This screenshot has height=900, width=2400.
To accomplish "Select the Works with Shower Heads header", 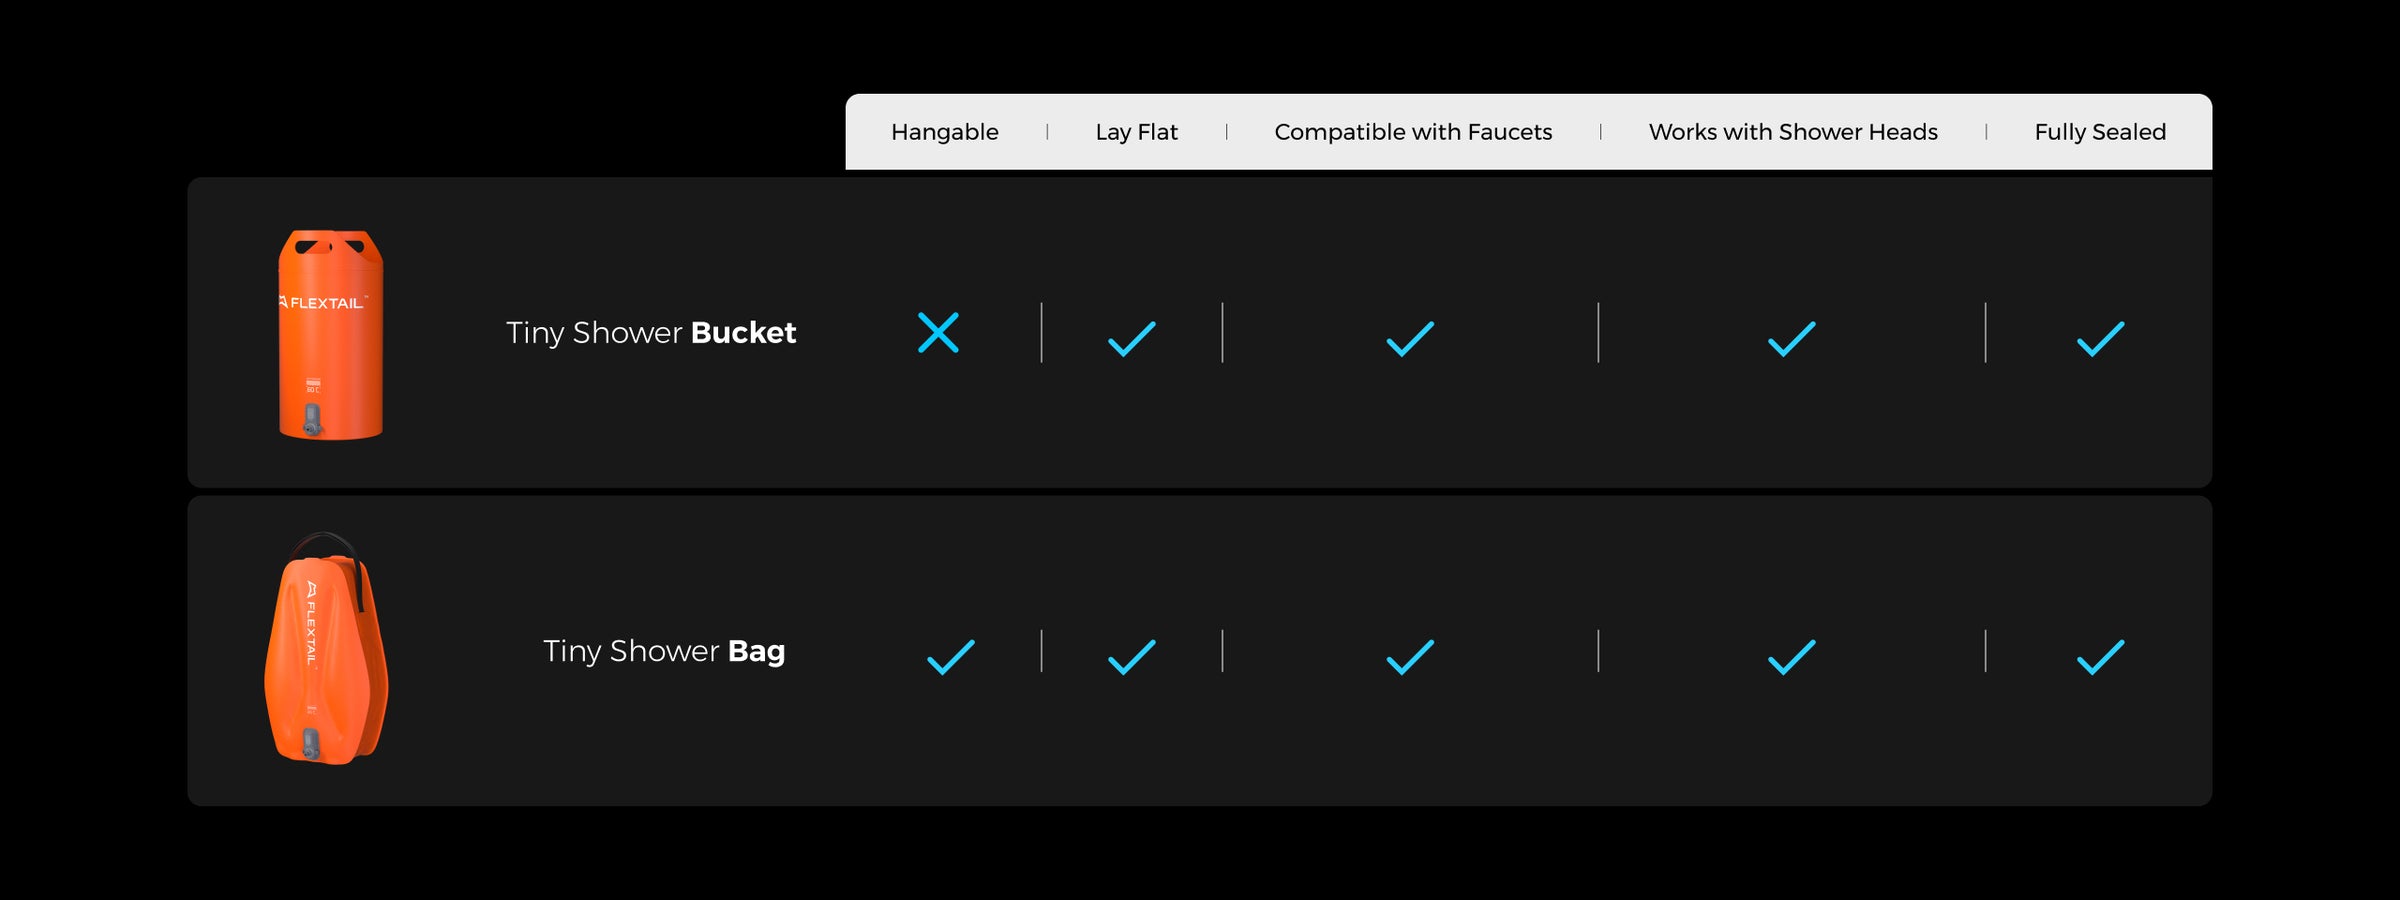I will (1793, 132).
